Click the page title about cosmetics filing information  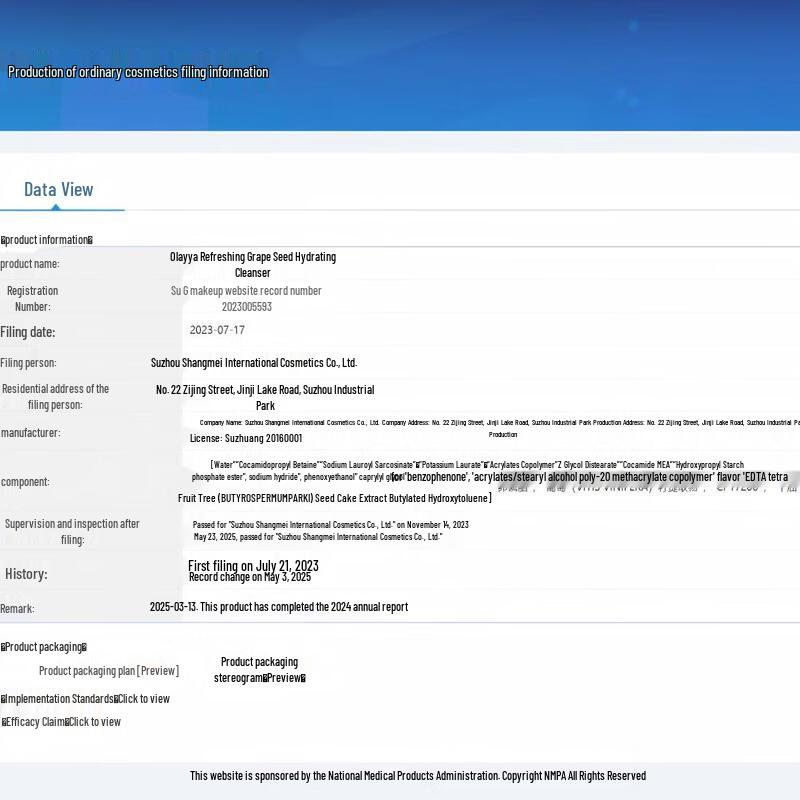click(138, 72)
